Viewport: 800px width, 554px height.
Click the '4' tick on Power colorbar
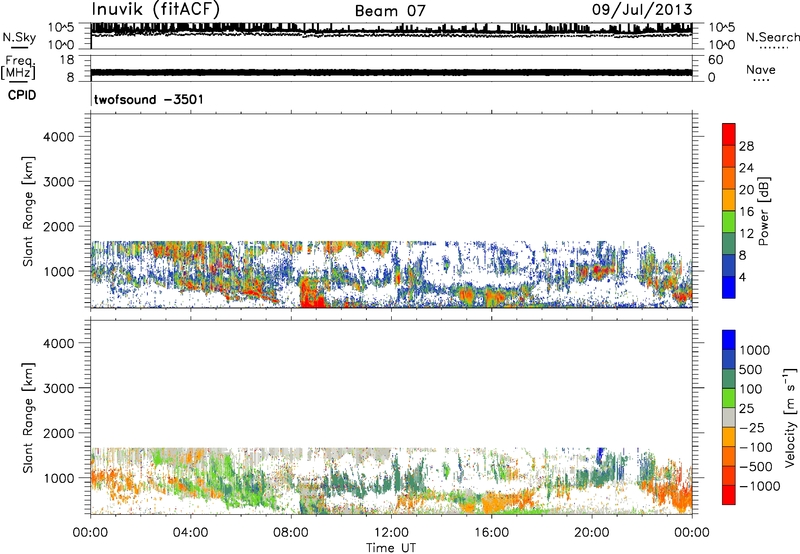(x=742, y=278)
